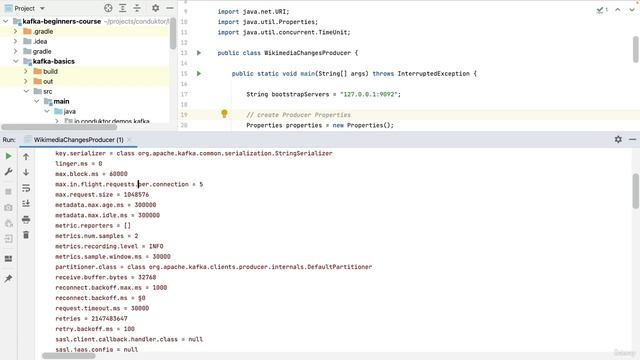Viewport: 640px width, 360px height.
Task: Go to next highlighted problem arrow
Action: coord(631,10)
